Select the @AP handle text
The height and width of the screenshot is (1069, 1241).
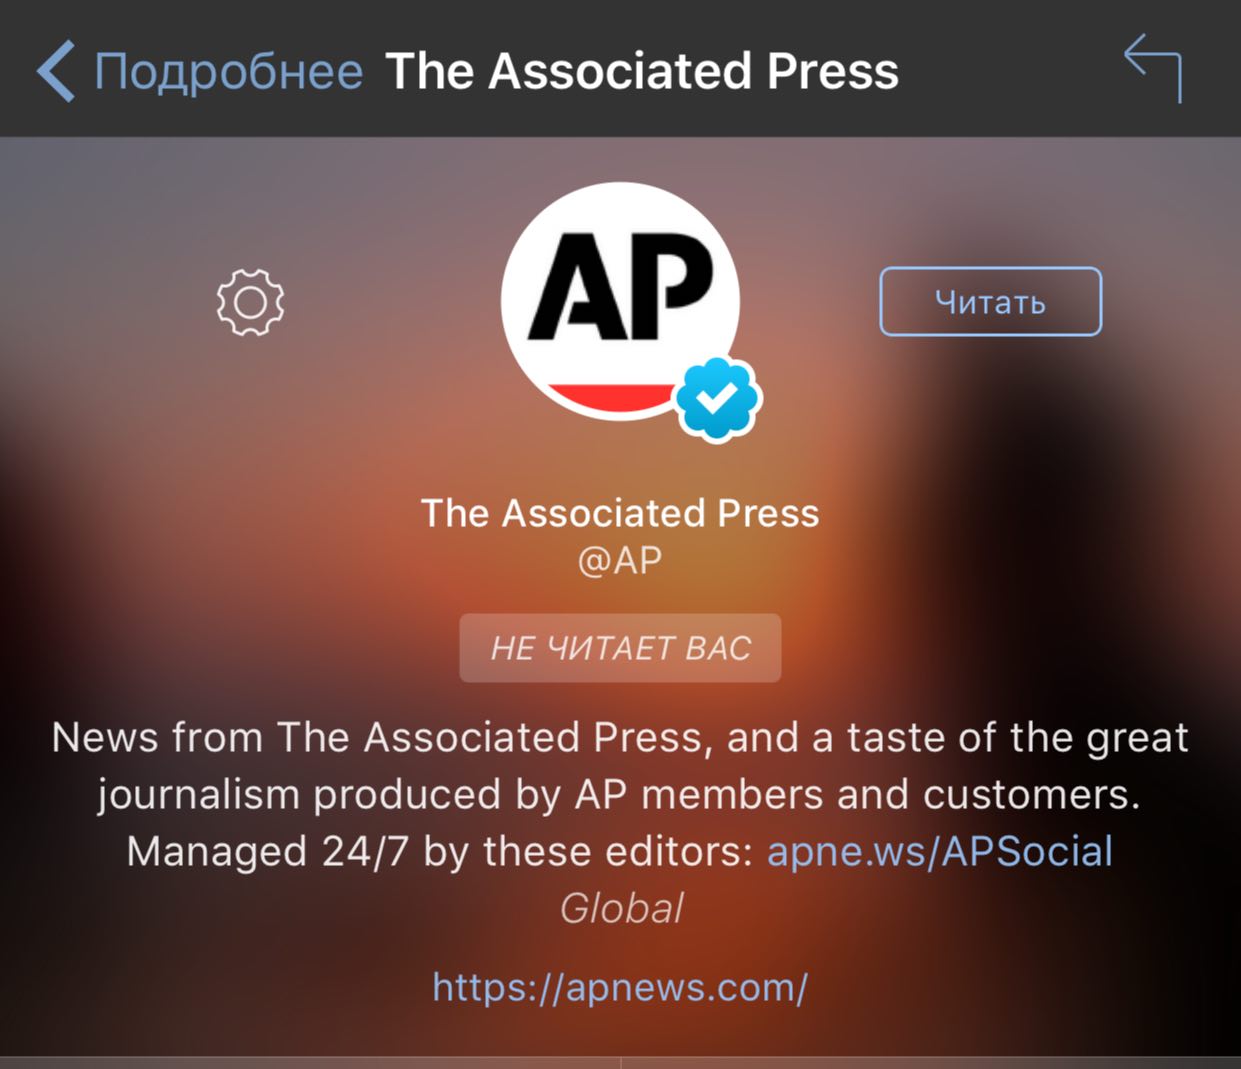[x=620, y=561]
